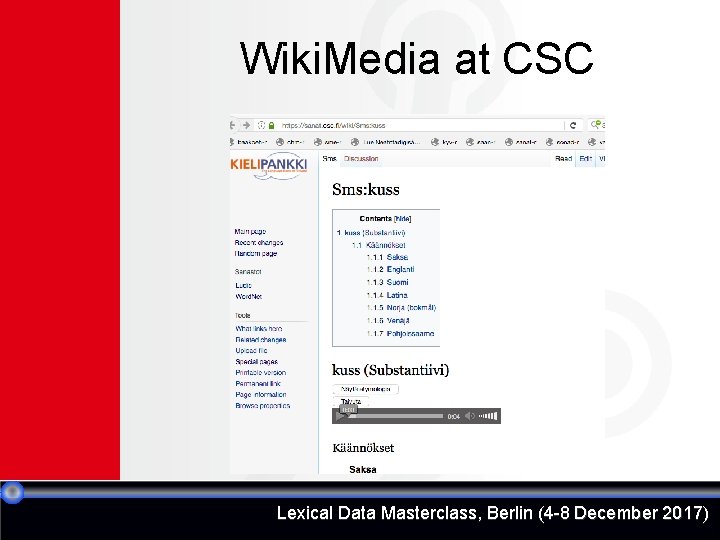This screenshot has width=720, height=540.
Task: Open Printable version link
Action: [260, 372]
